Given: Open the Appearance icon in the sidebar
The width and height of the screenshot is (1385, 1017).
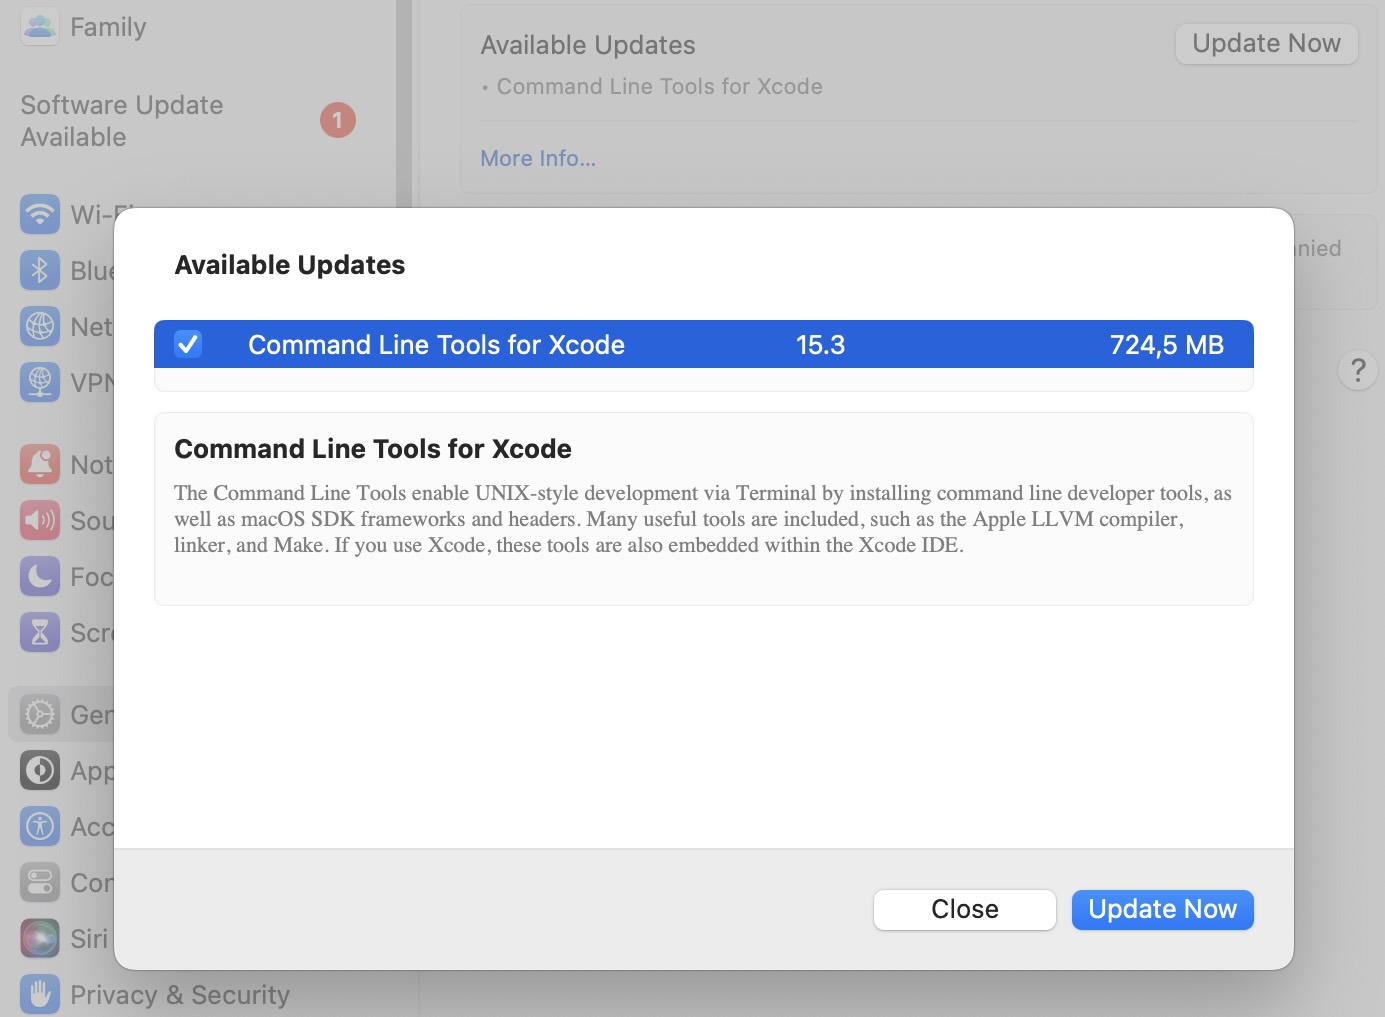Looking at the screenshot, I should (39, 770).
